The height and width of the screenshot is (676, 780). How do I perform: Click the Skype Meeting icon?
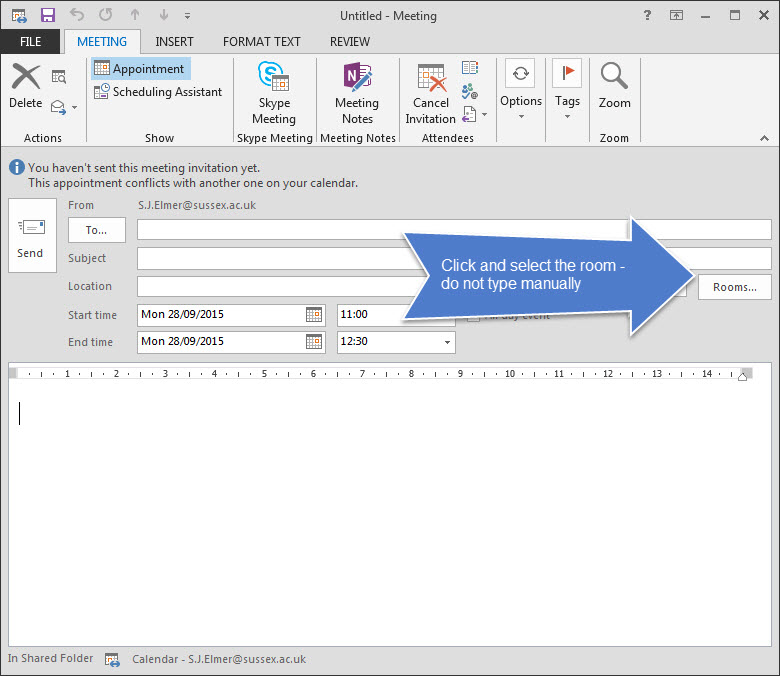tap(274, 76)
